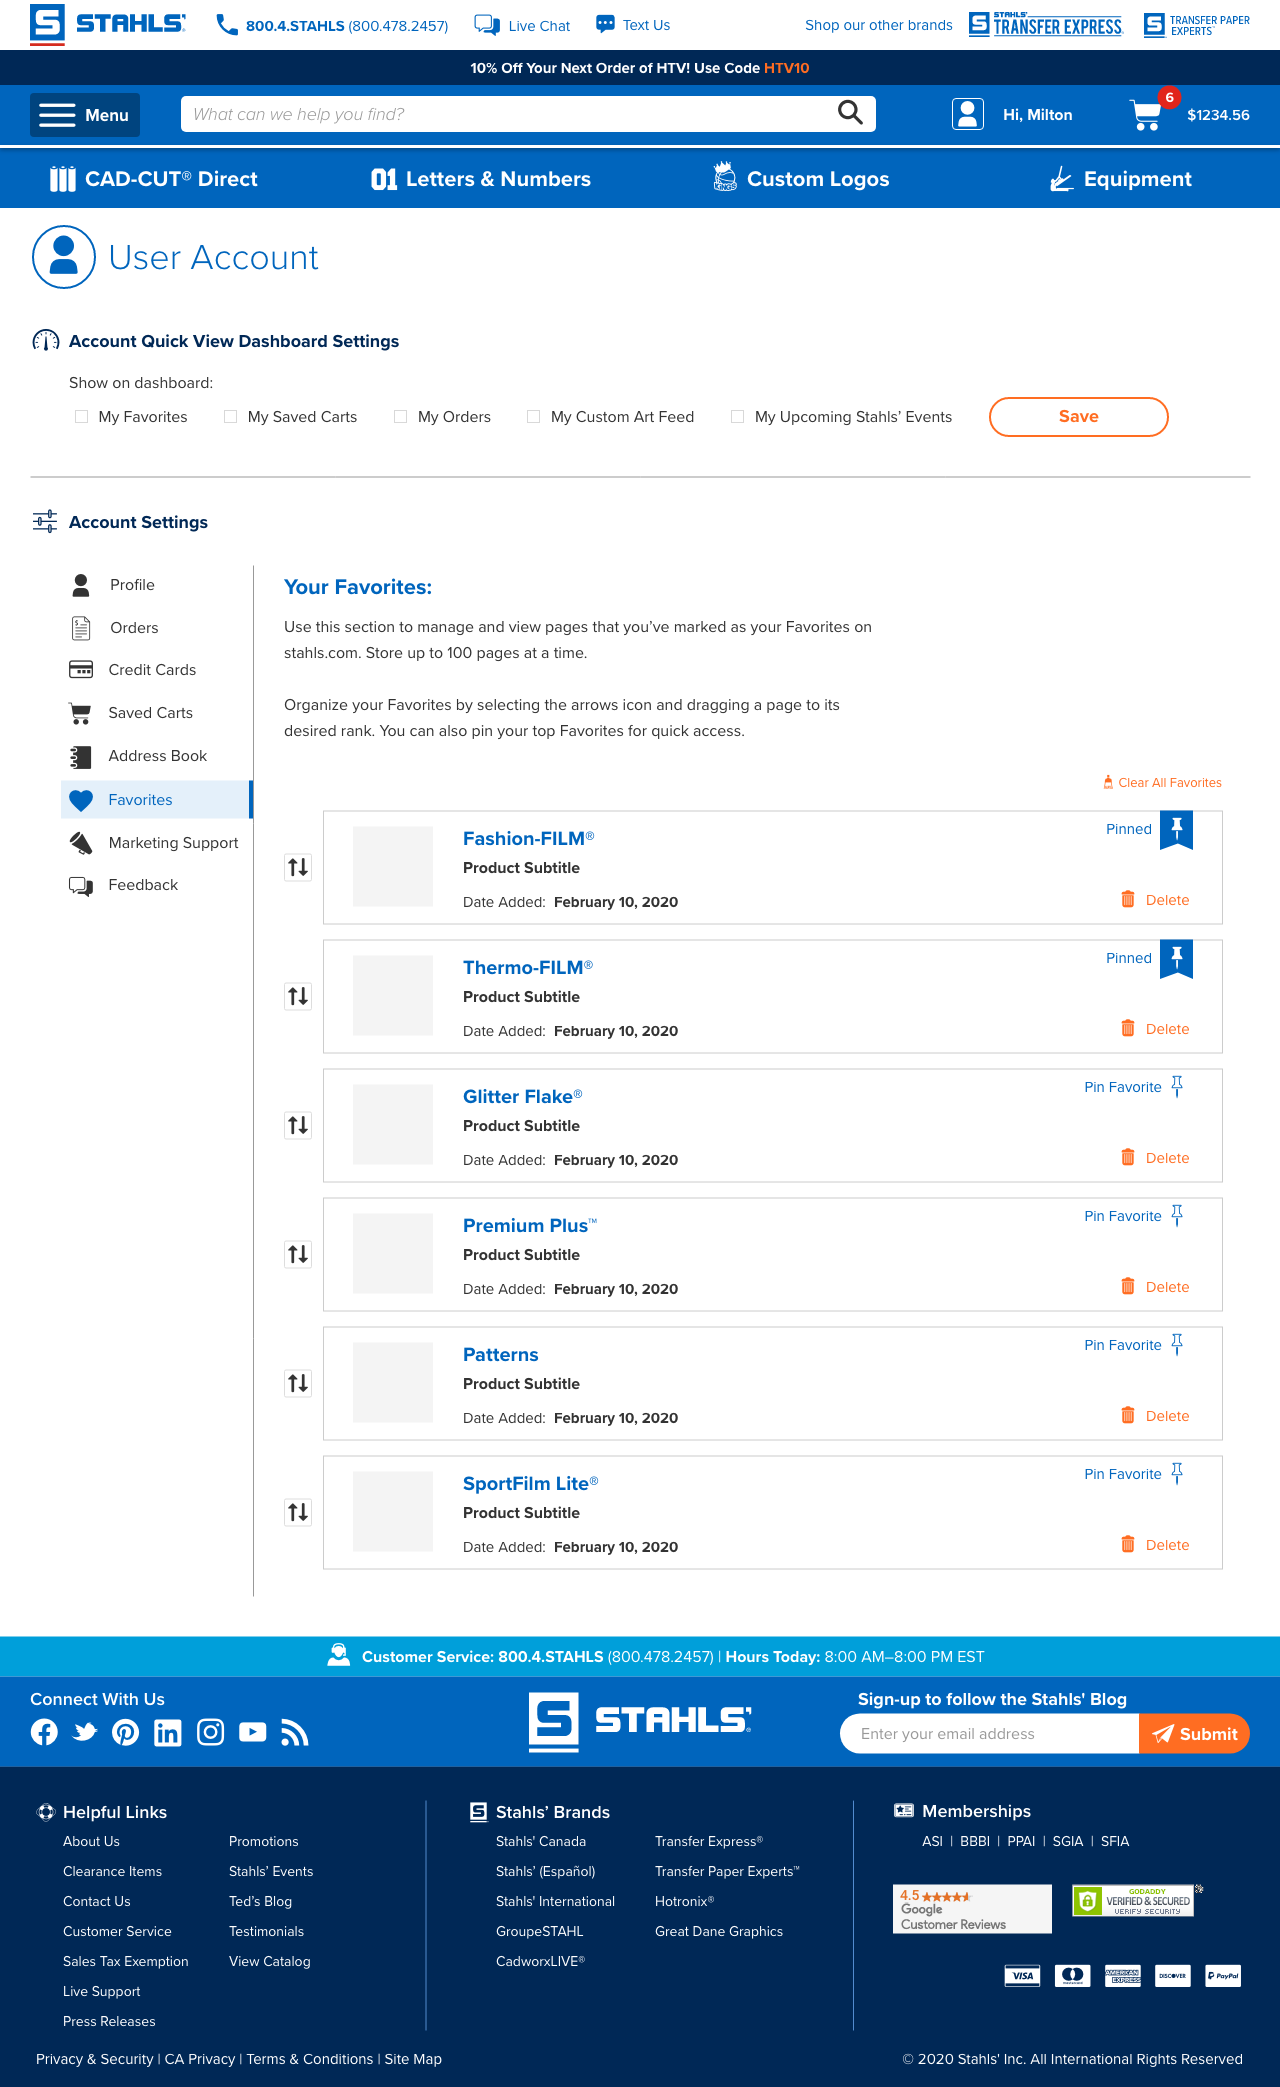Open Stahls' LinkedIn page
This screenshot has height=2087, width=1280.
(x=168, y=1732)
